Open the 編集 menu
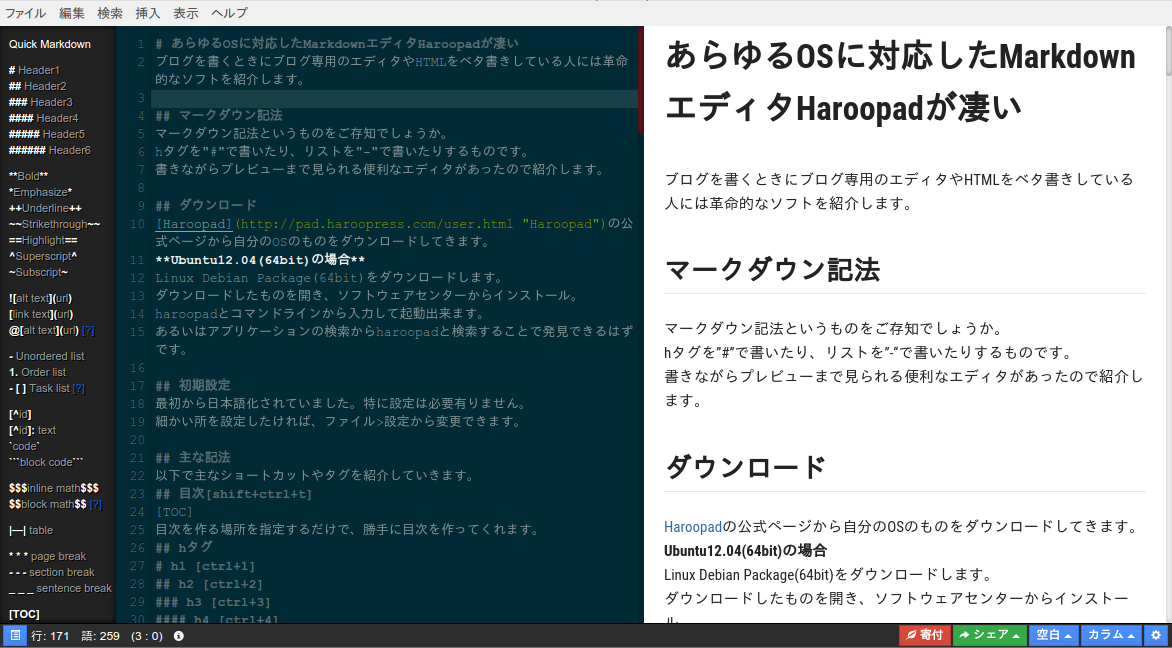Viewport: 1172px width, 648px height. point(72,13)
